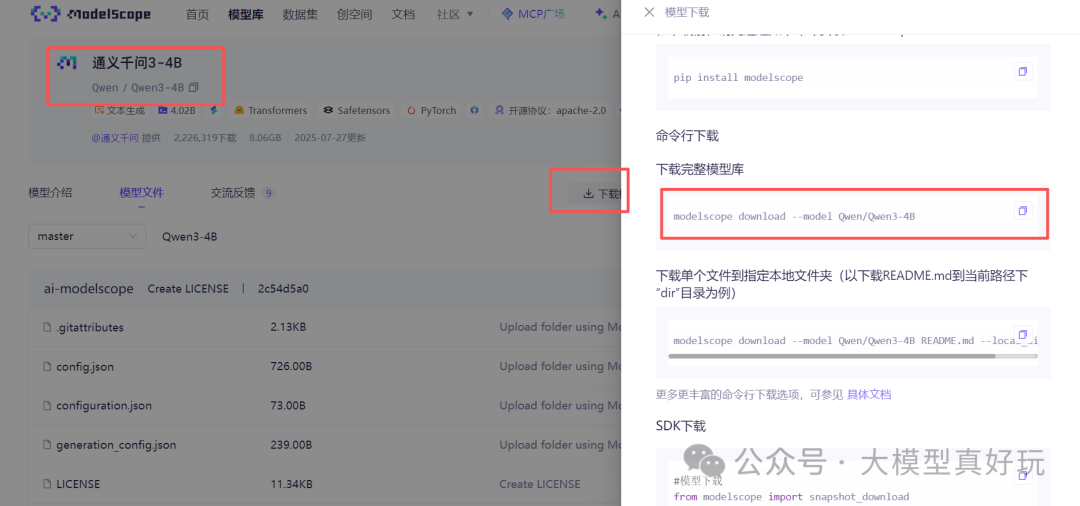
Task: Copy the Qwen/Qwen3-4B model ID
Action: pos(194,87)
